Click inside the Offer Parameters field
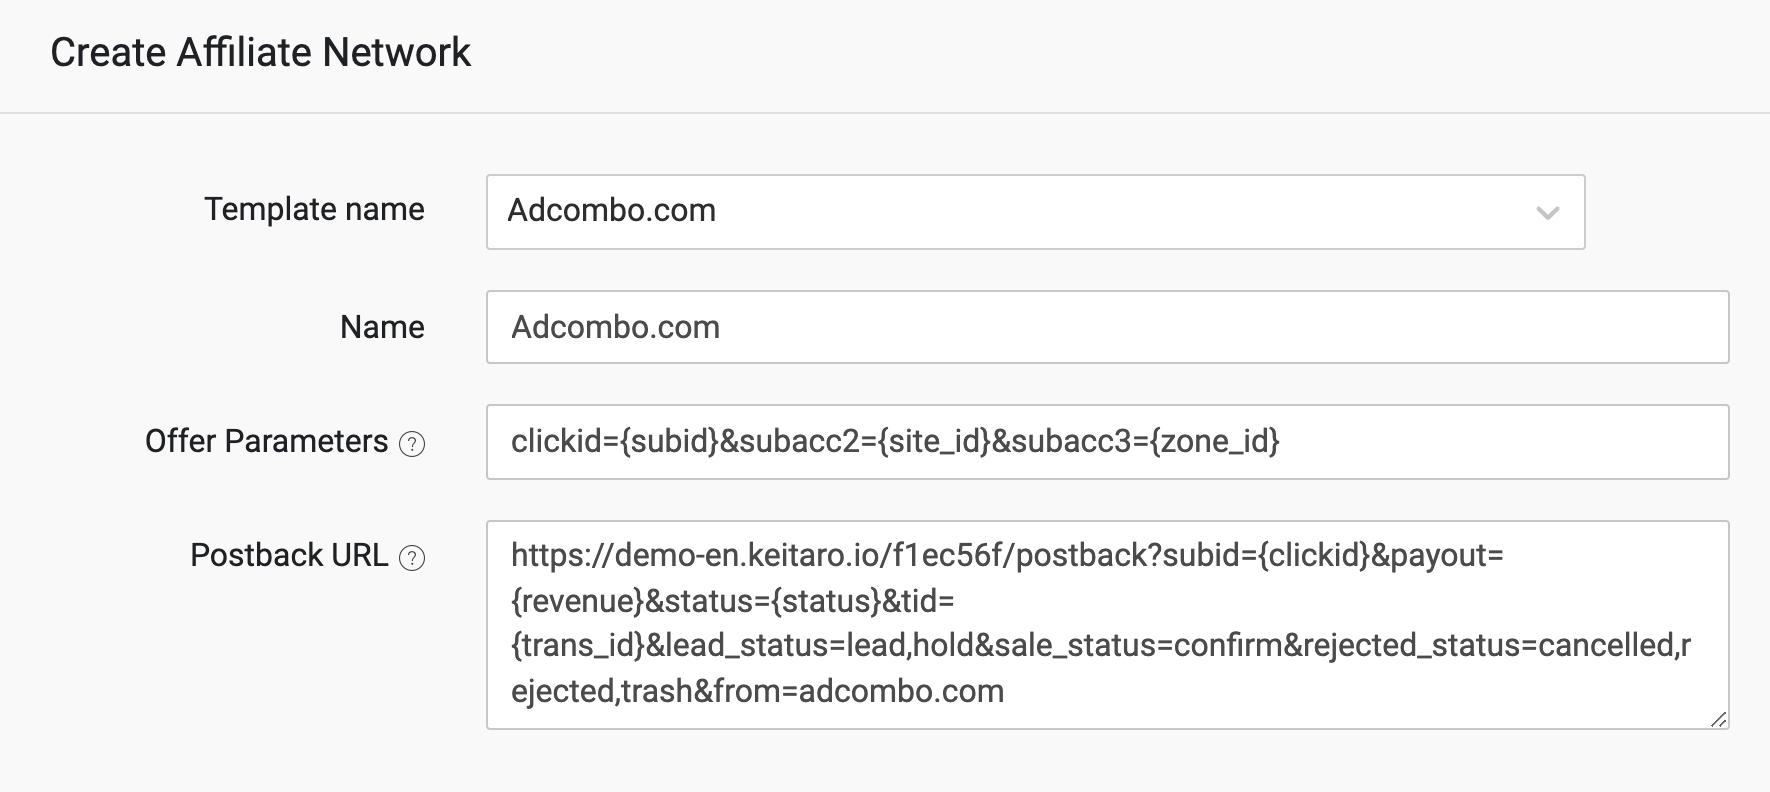The width and height of the screenshot is (1770, 792). tap(1107, 441)
